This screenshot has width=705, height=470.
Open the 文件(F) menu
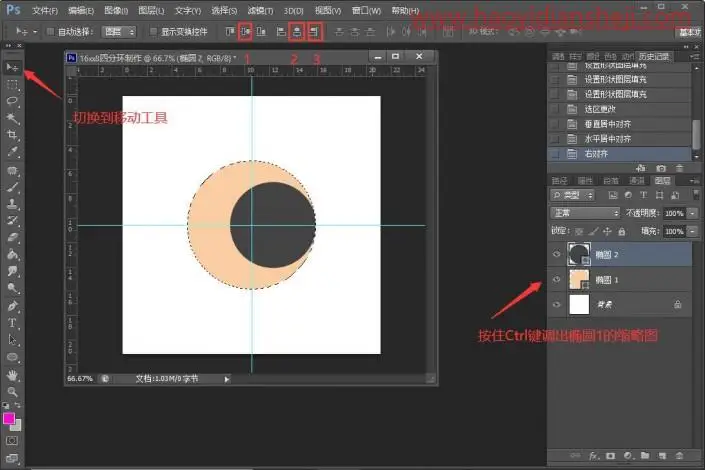click(45, 10)
